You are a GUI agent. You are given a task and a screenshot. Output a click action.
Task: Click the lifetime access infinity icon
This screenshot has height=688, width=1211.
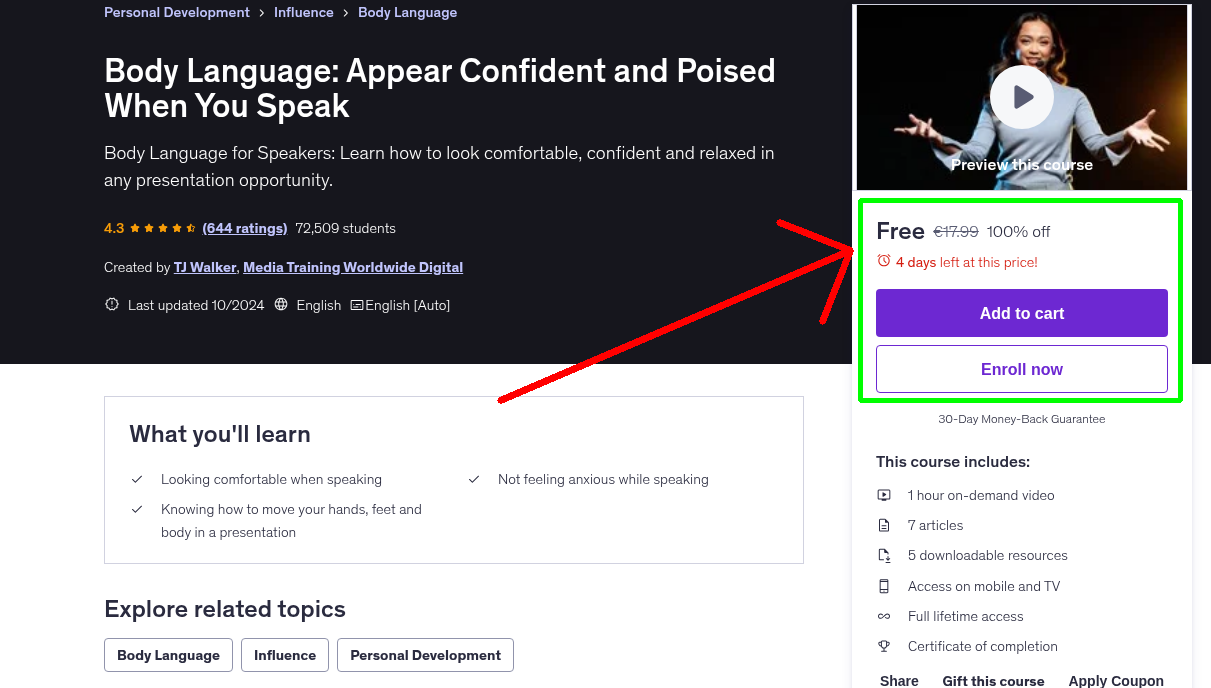click(884, 616)
